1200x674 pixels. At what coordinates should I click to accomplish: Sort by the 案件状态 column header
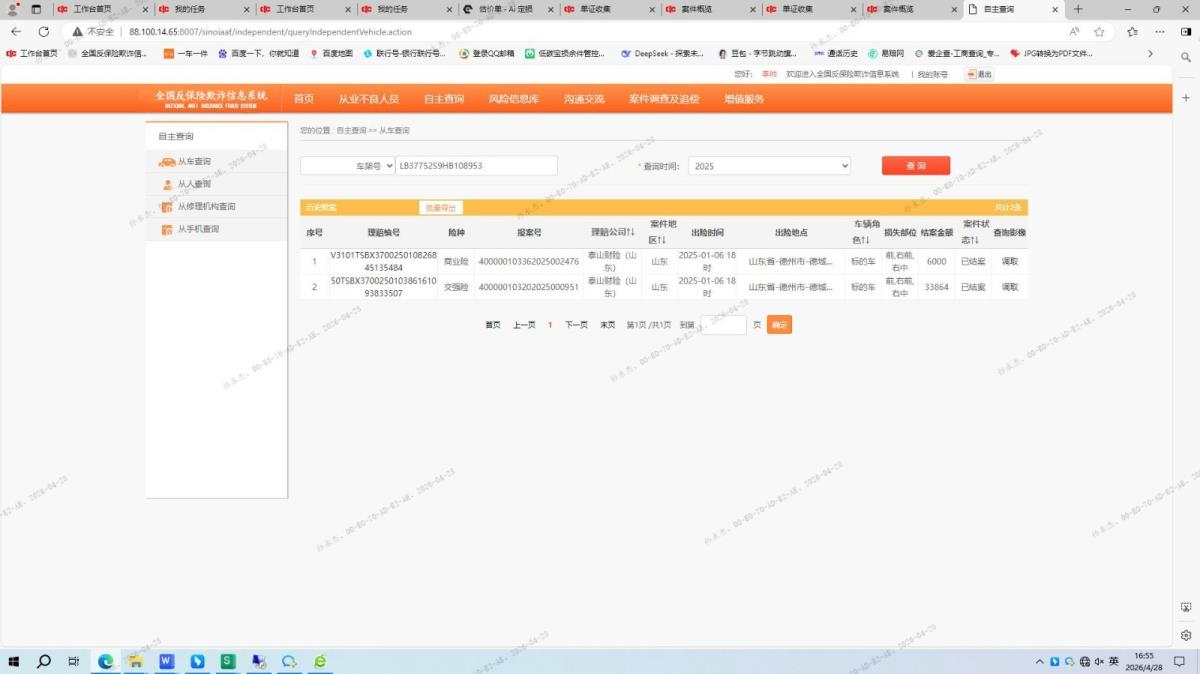click(975, 232)
